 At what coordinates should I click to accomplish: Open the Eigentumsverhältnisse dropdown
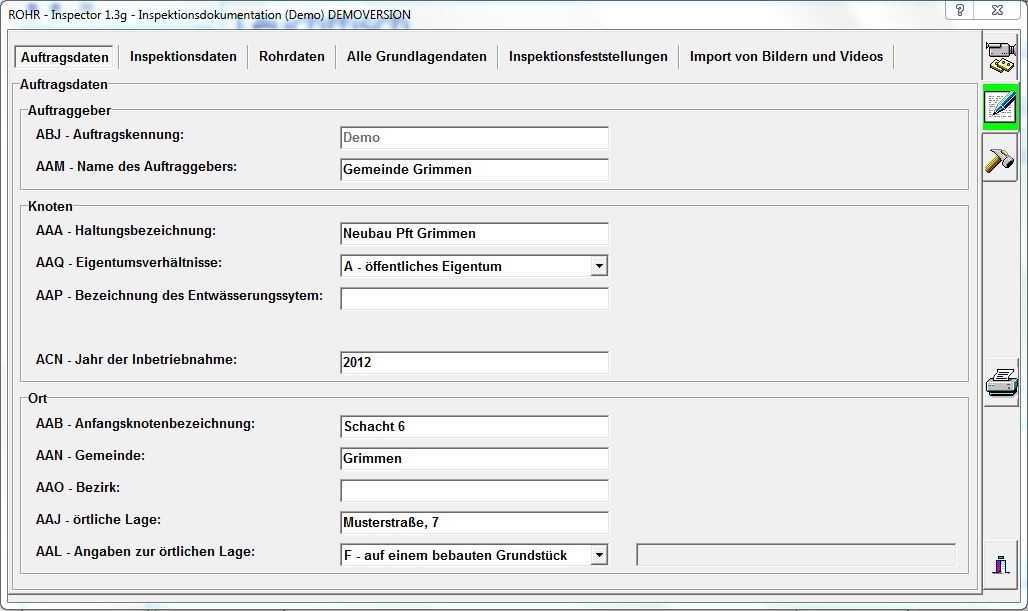pos(598,266)
